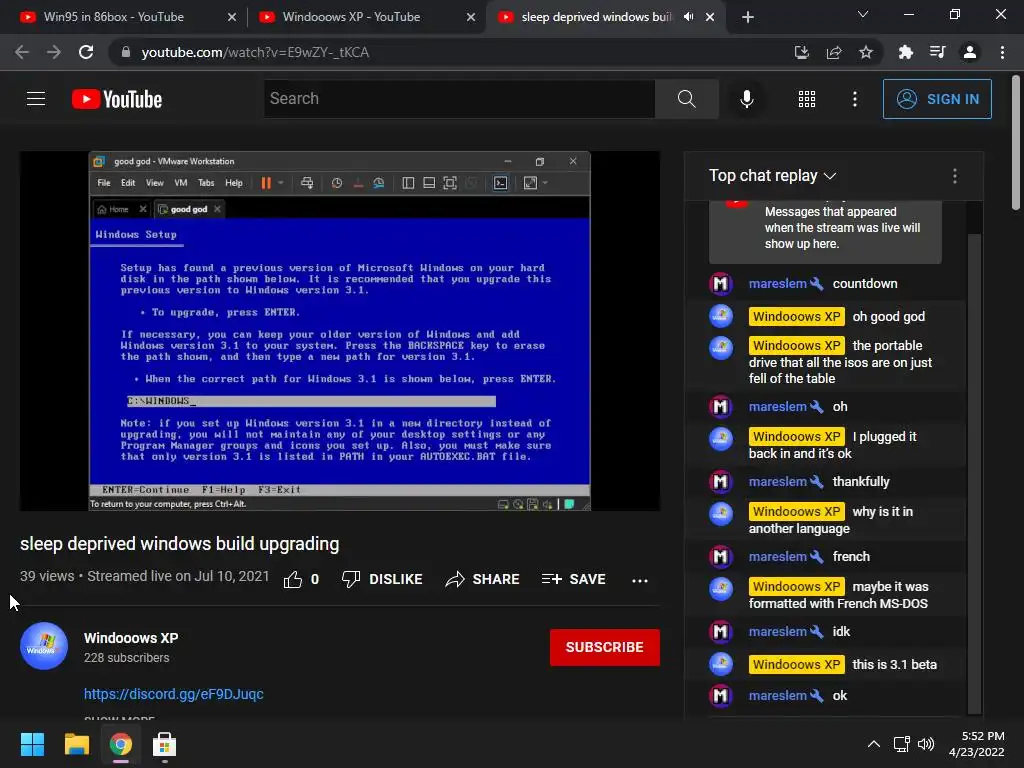This screenshot has width=1024, height=768.
Task: Open the YouTube hamburger guide menu
Action: point(36,99)
